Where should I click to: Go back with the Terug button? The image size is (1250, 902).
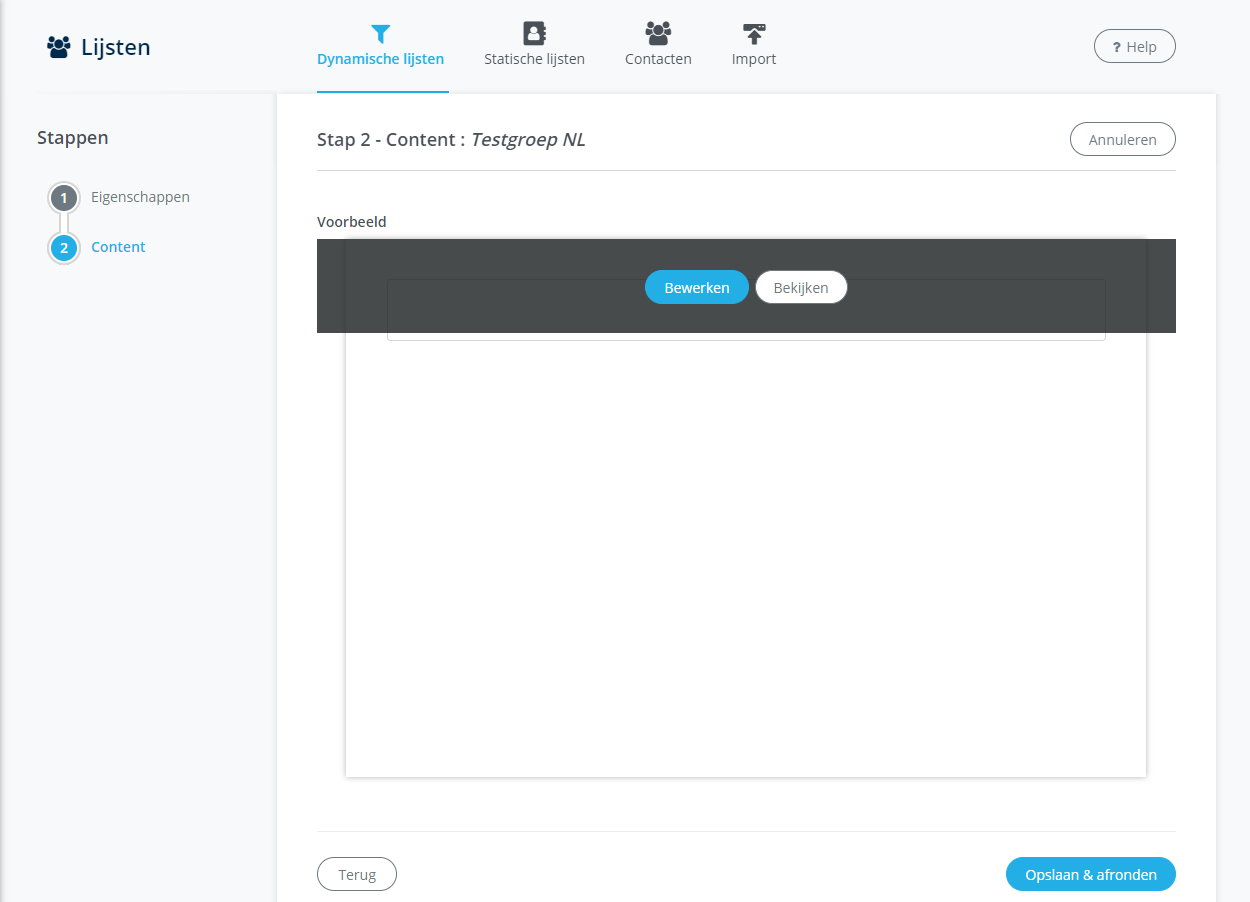point(357,874)
